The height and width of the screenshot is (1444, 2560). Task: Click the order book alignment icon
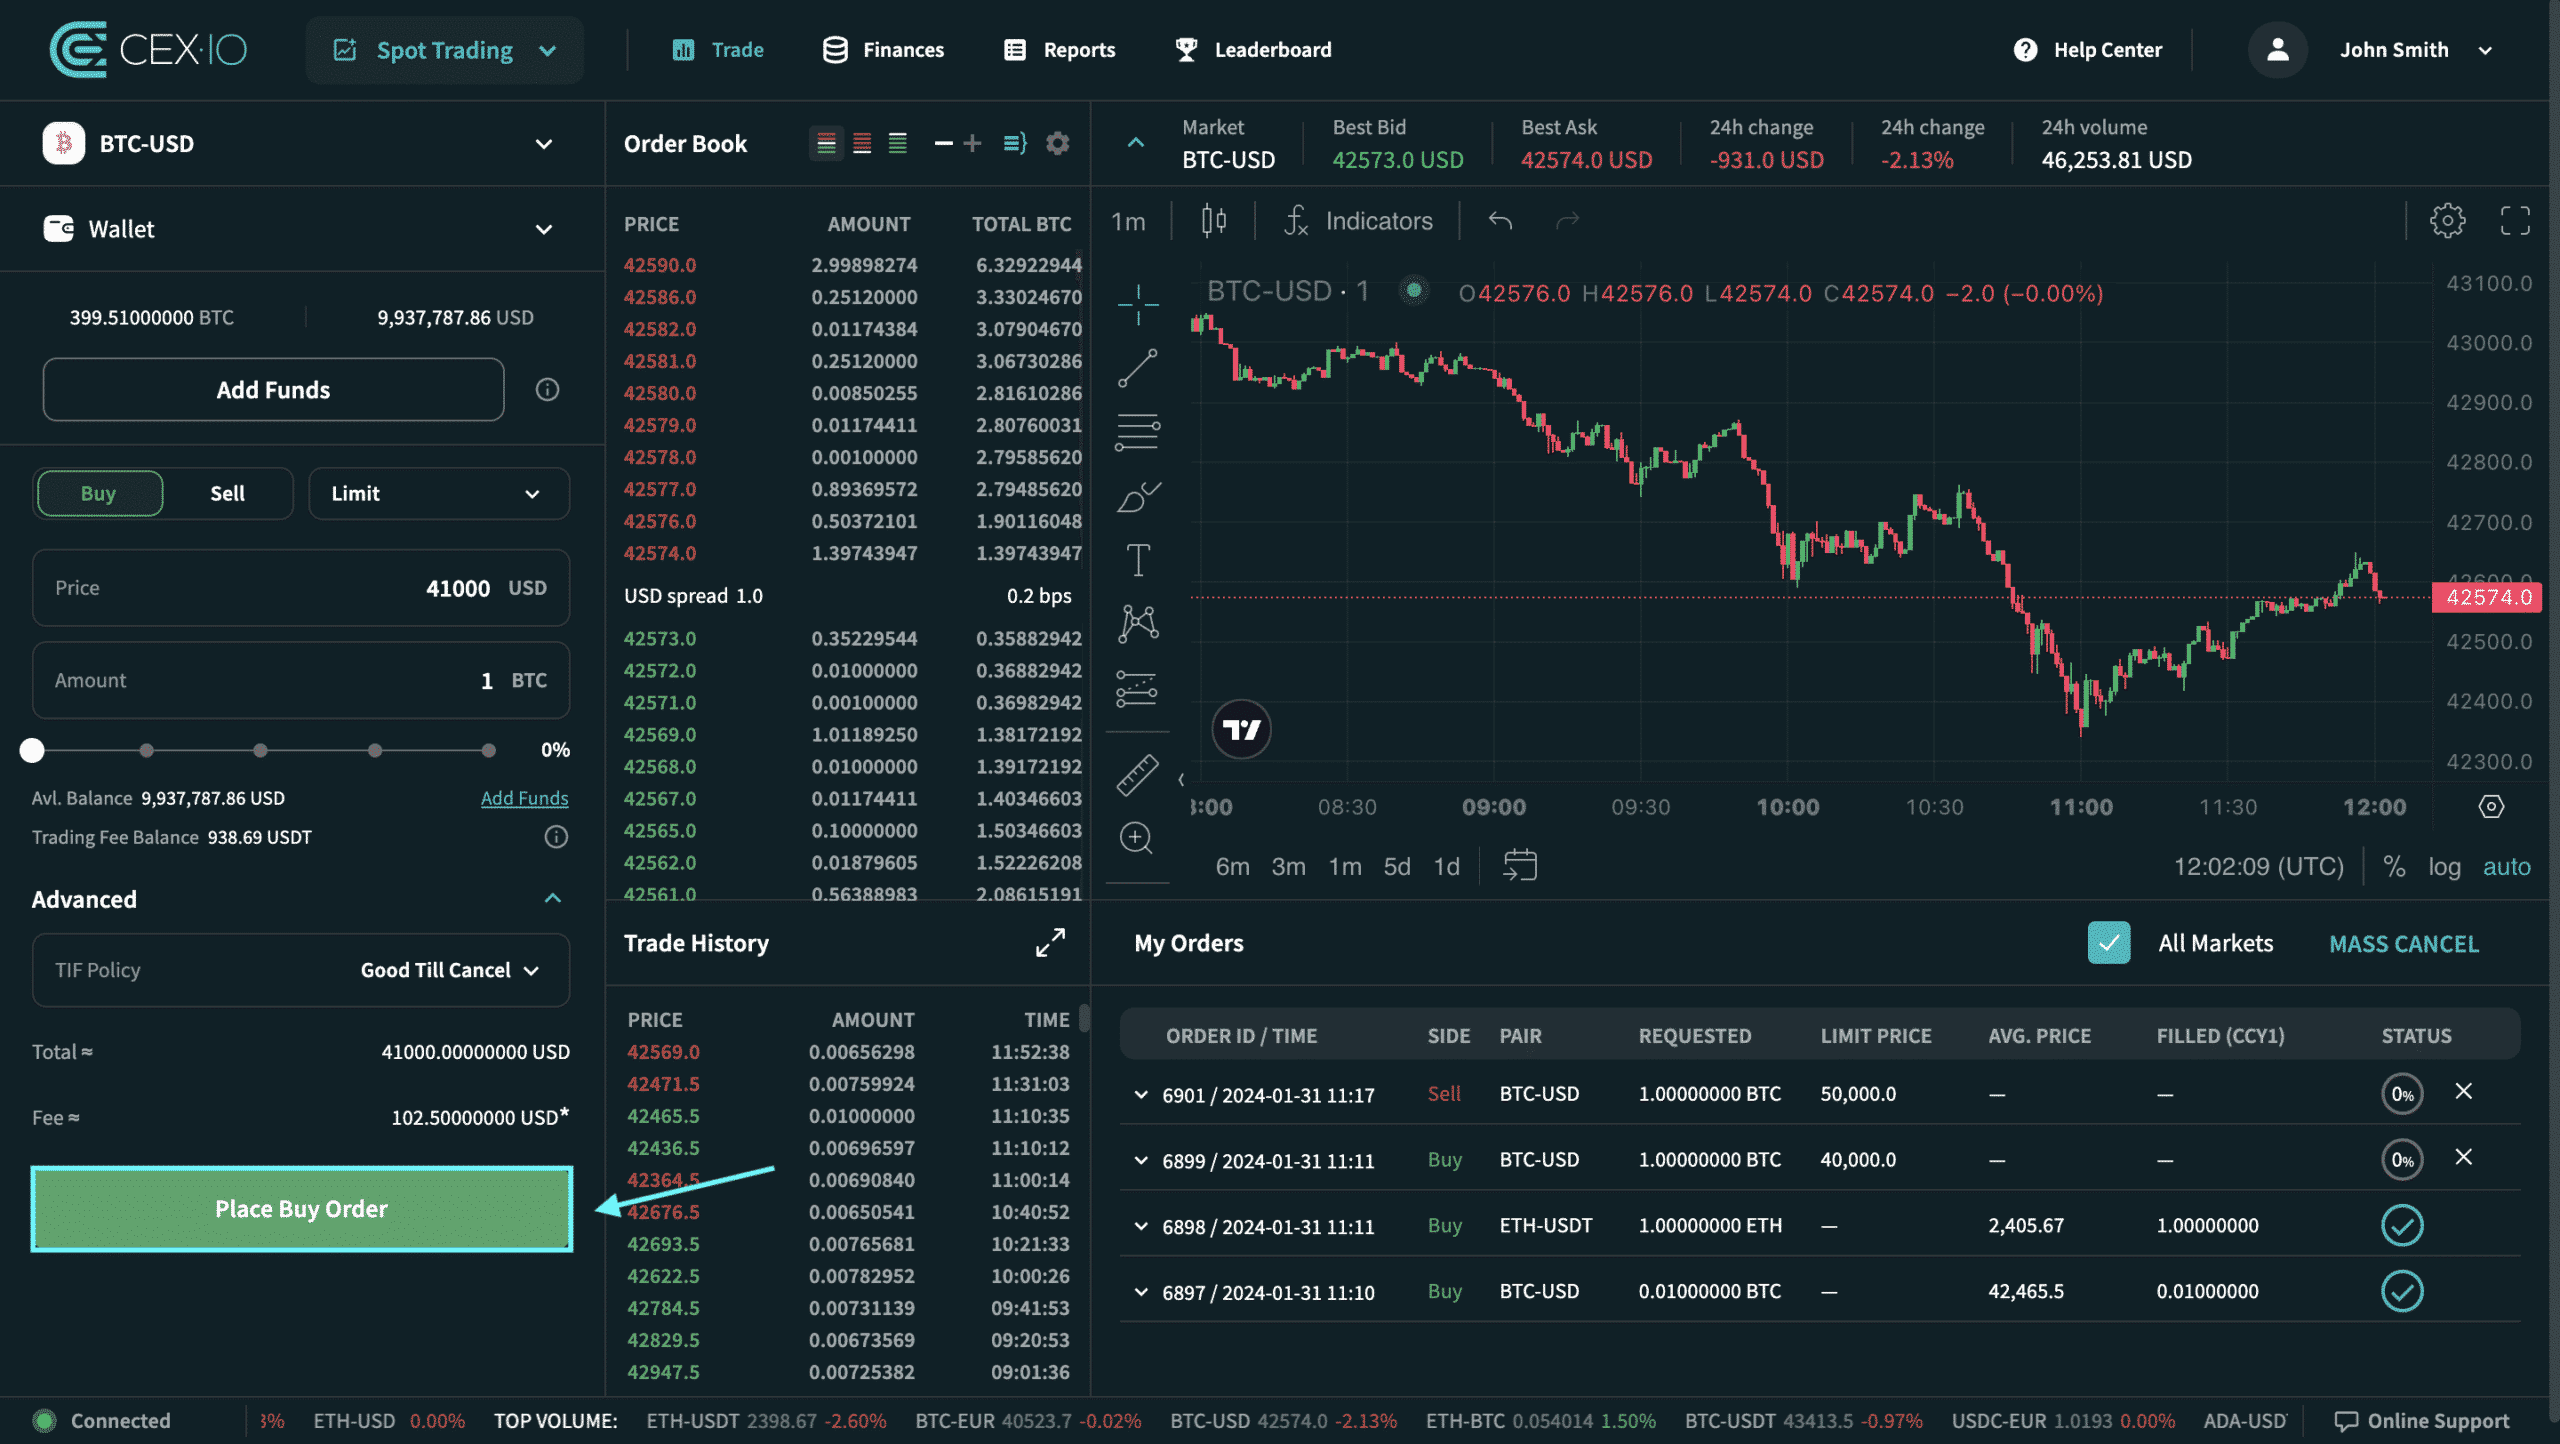pos(1015,144)
